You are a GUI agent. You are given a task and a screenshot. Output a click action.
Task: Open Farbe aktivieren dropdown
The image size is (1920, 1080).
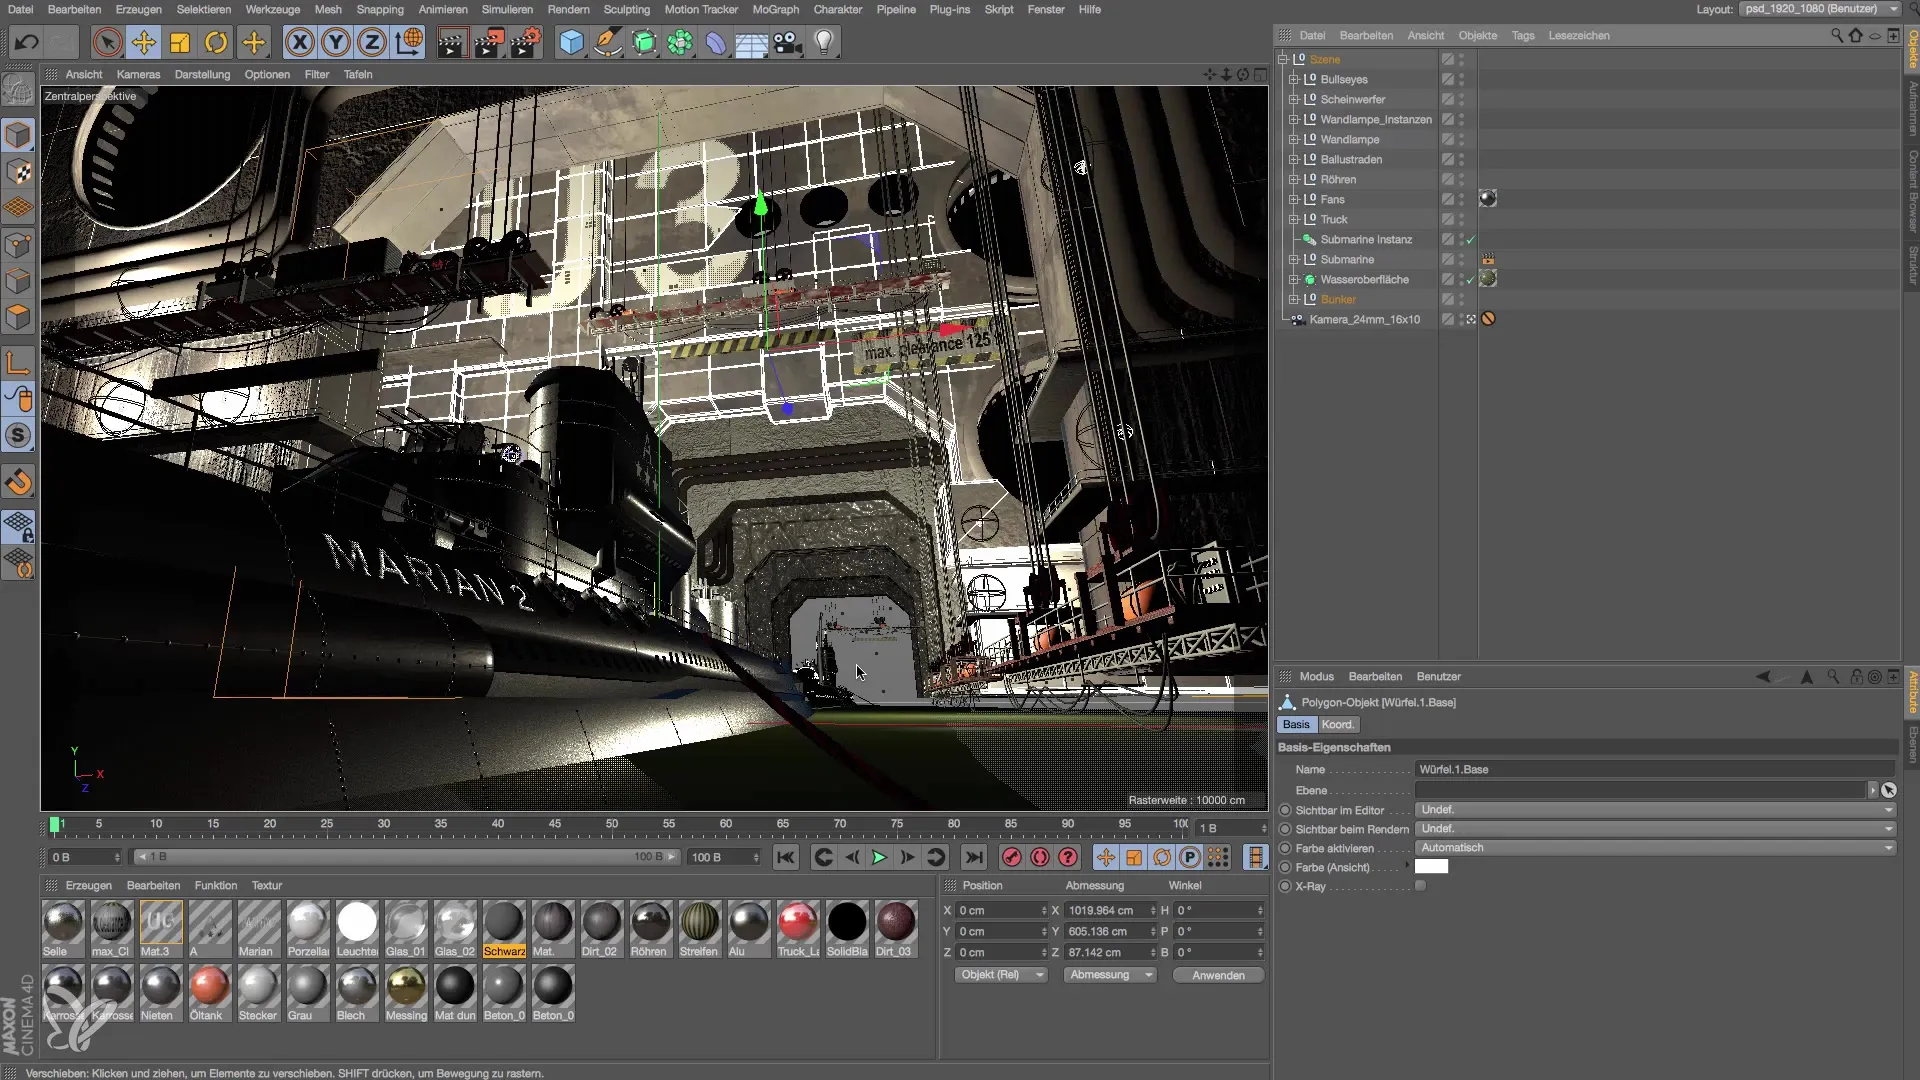1655,848
